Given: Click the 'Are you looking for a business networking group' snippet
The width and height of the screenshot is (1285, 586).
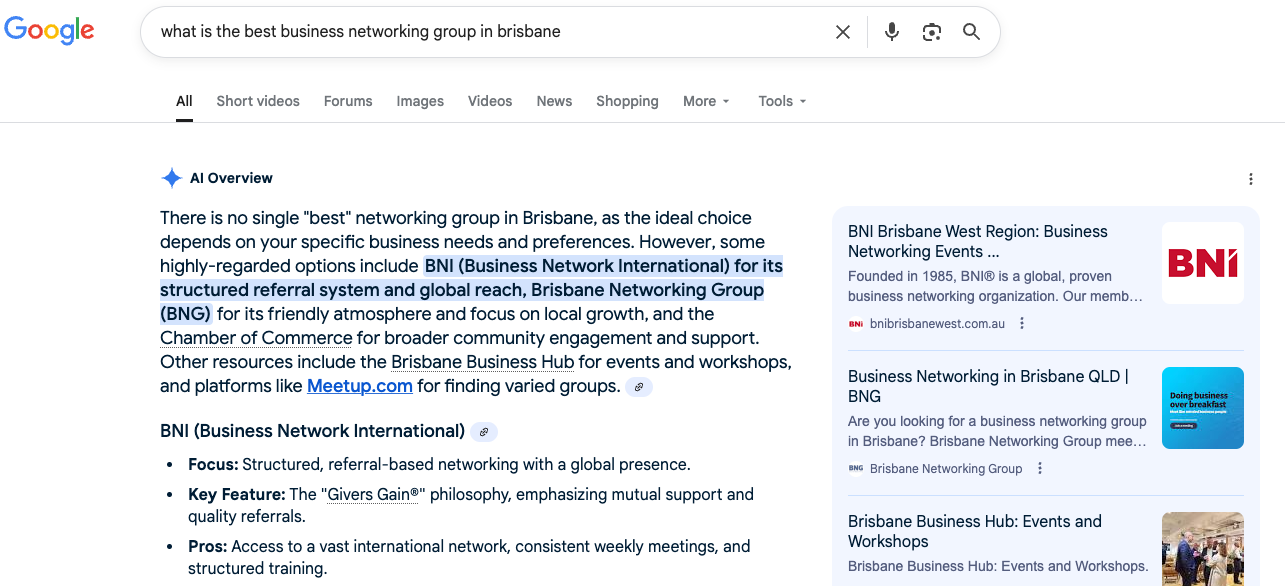Looking at the screenshot, I should (997, 431).
